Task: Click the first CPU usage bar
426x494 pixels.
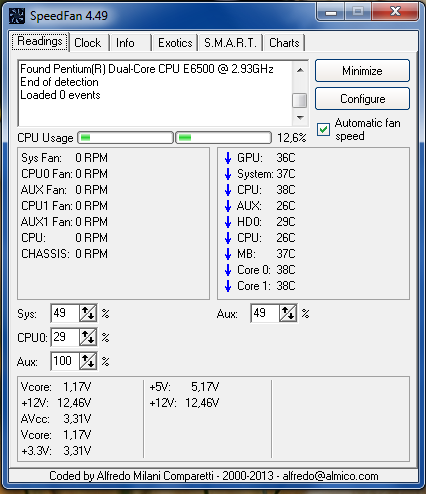Action: pyautogui.click(x=126, y=138)
